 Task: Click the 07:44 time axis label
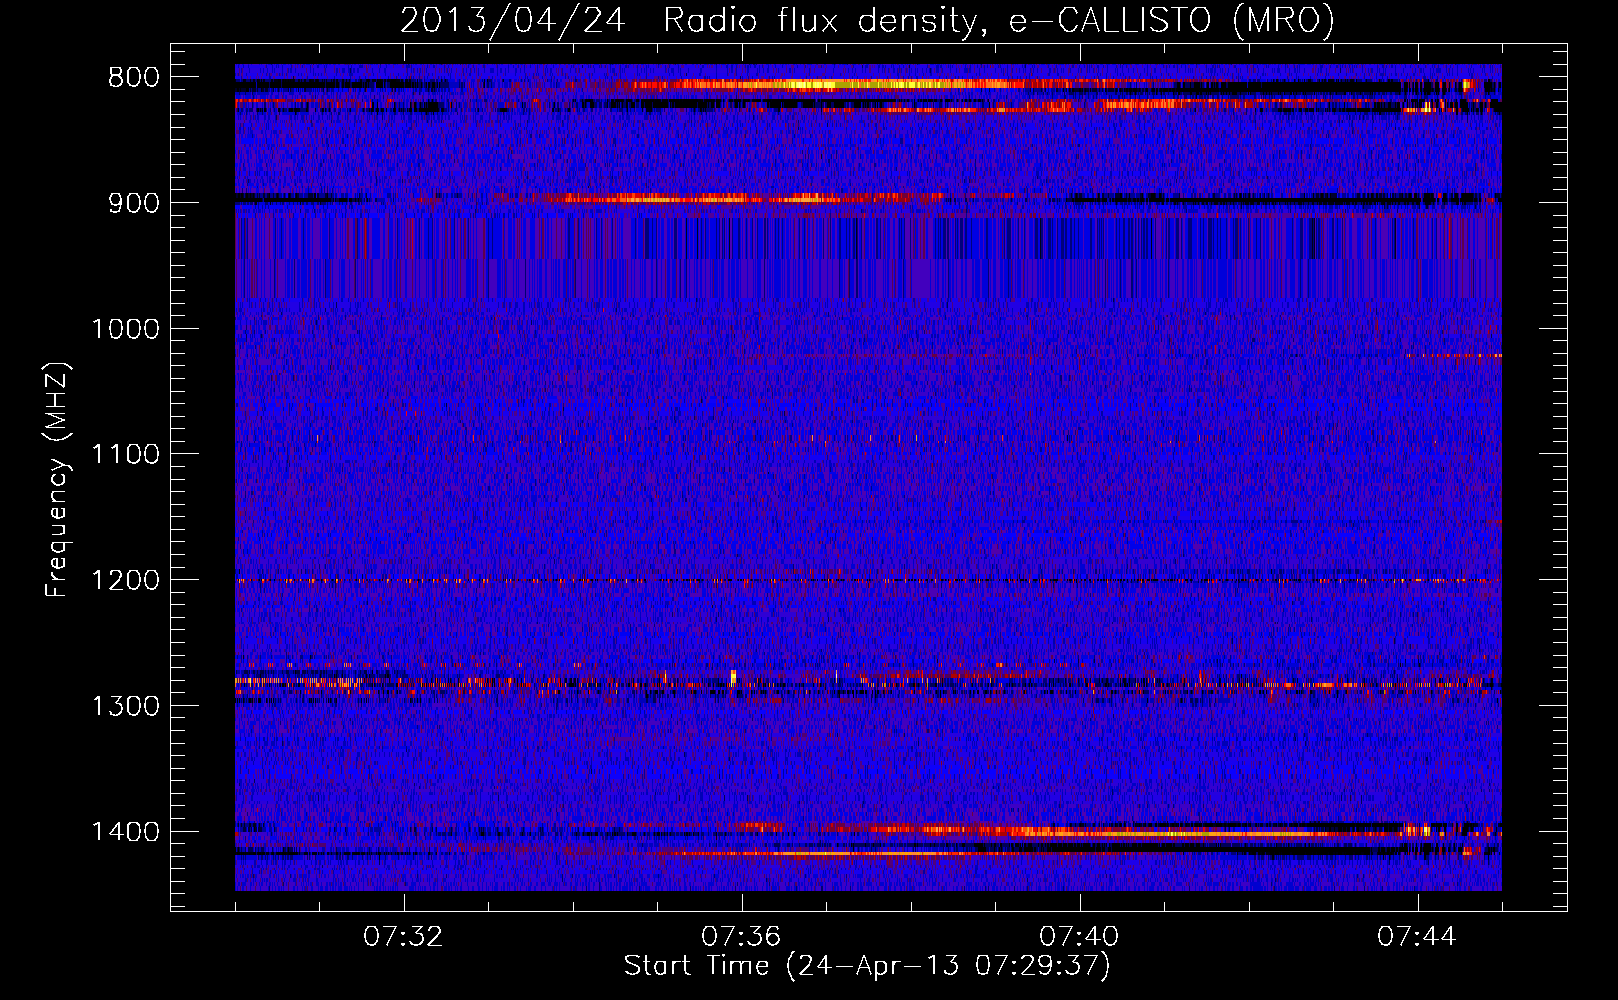[1417, 937]
